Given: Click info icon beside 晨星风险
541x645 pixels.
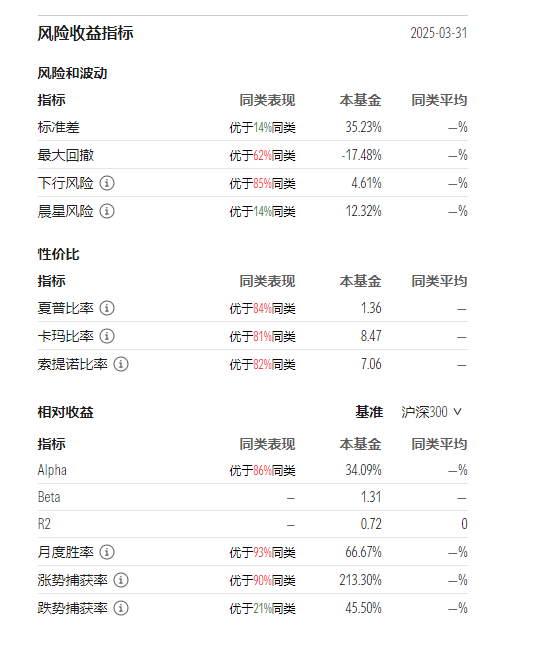Looking at the screenshot, I should [x=107, y=211].
